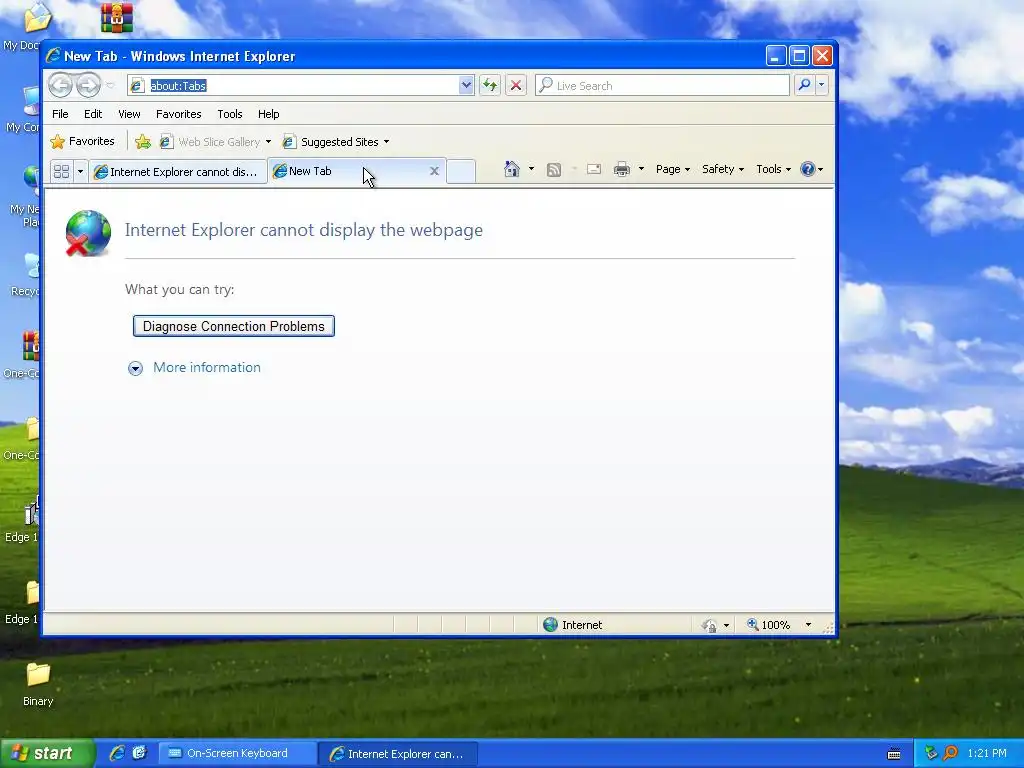Image resolution: width=1024 pixels, height=768 pixels.
Task: Click the Read Mail envelope icon
Action: point(594,169)
